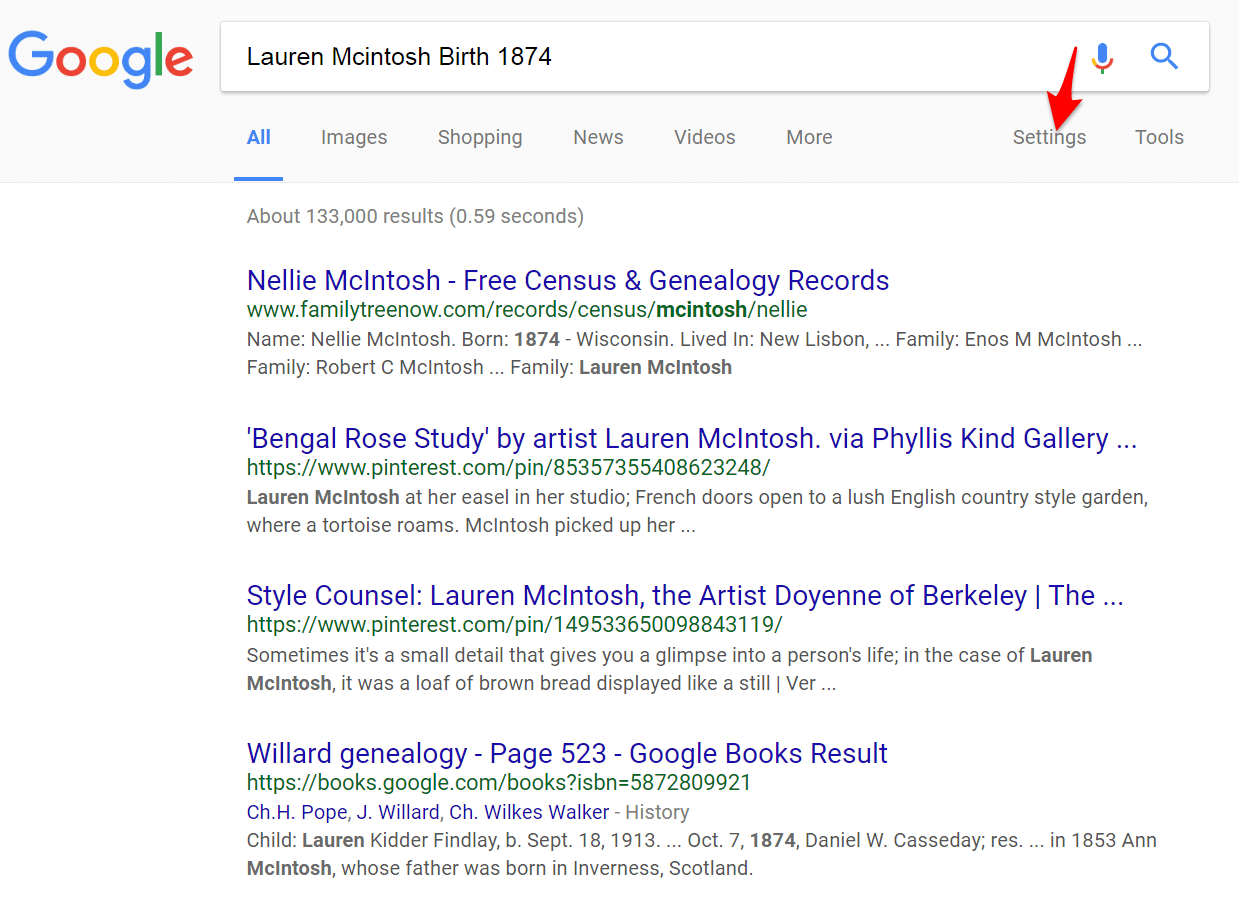Switch to the Videos tab

(x=705, y=138)
